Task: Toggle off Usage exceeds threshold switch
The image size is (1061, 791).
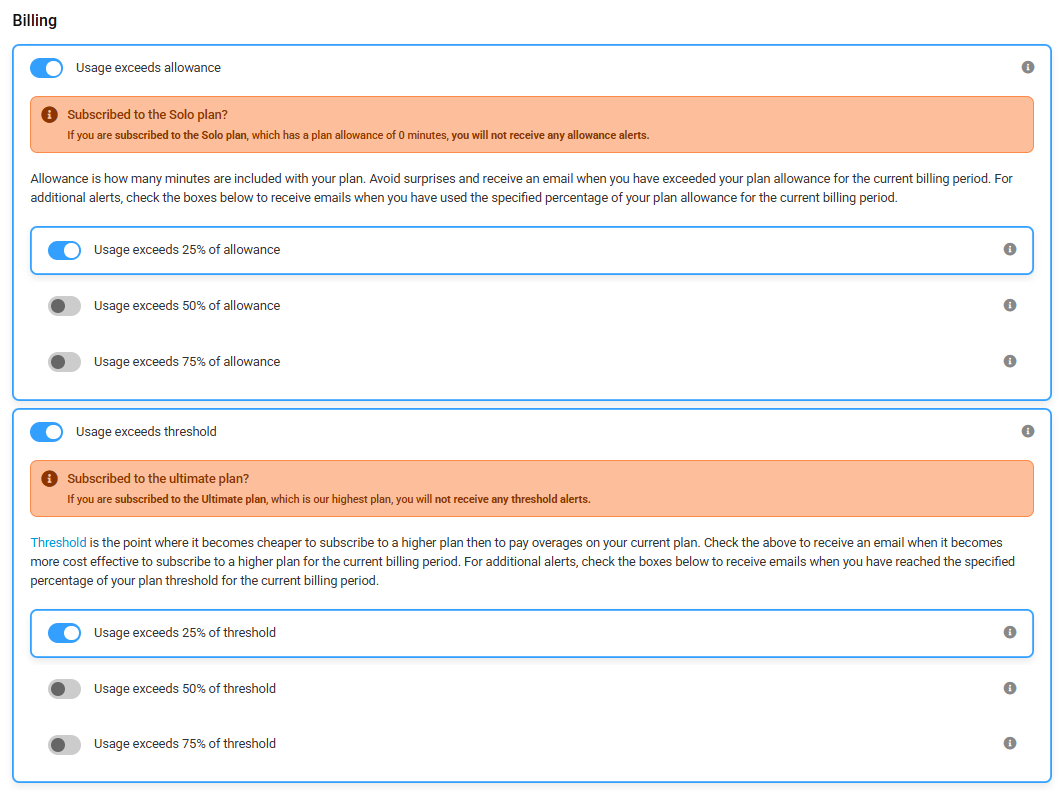Action: point(47,432)
